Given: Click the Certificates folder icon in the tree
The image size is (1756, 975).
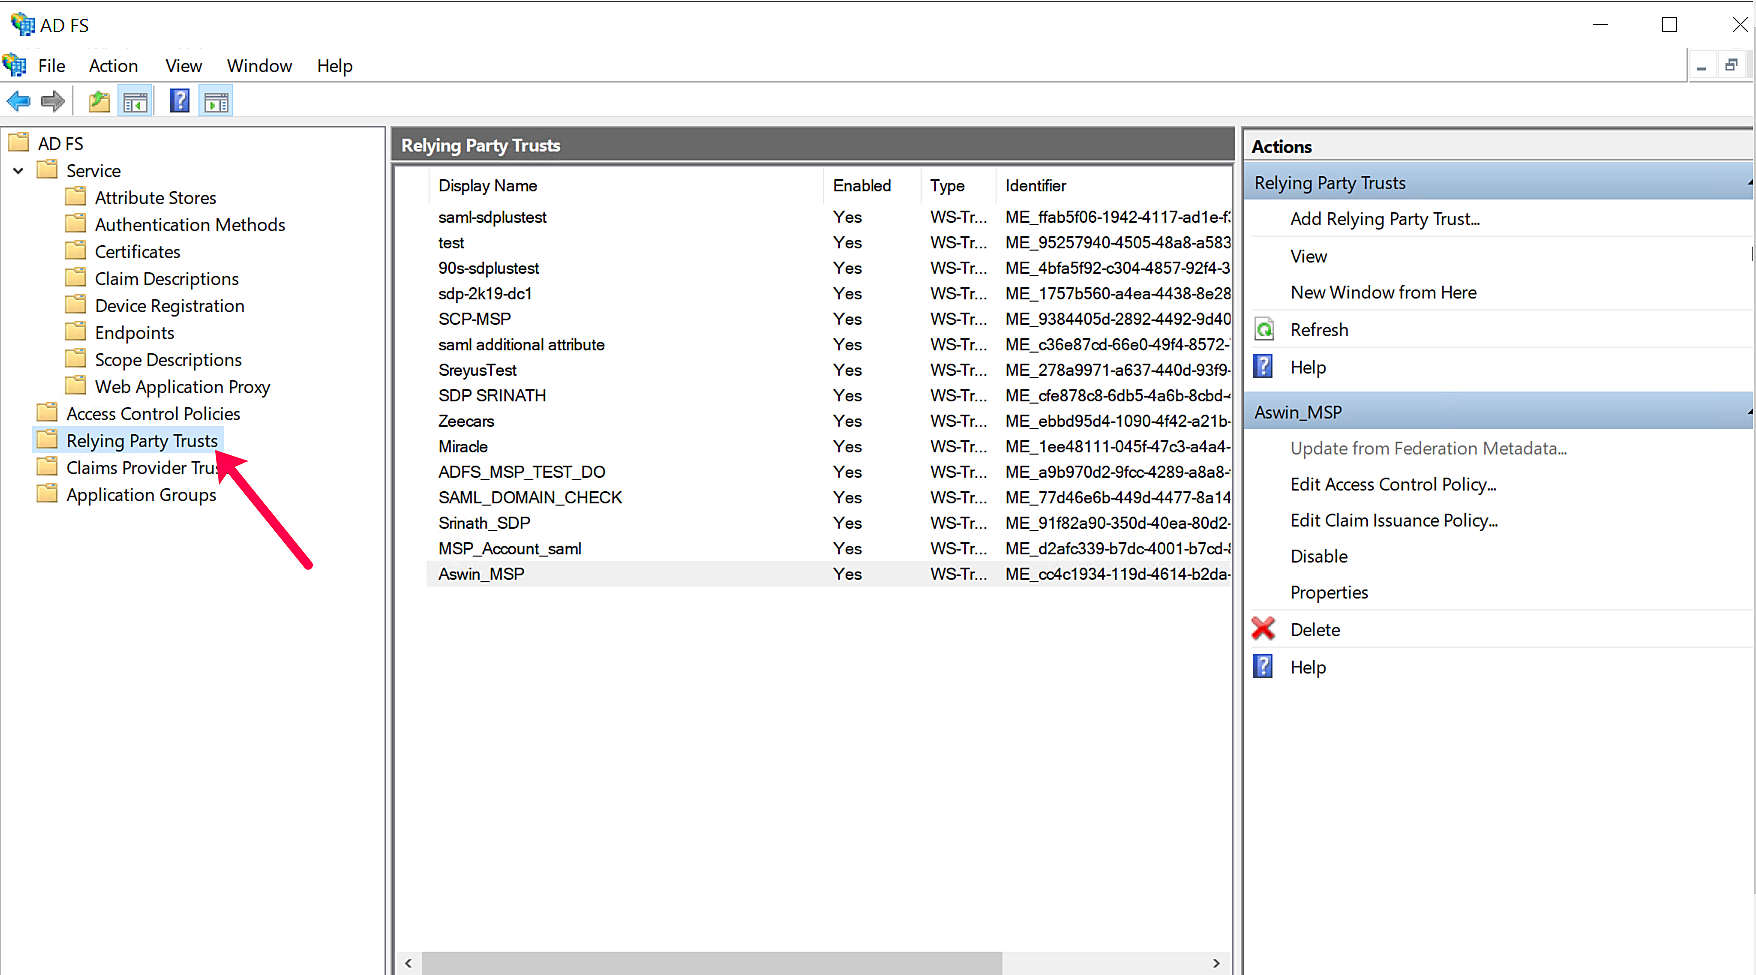Looking at the screenshot, I should [75, 251].
